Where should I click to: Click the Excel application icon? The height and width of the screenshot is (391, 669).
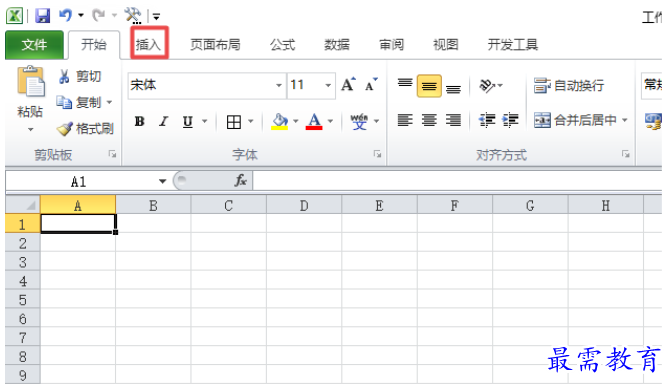click(15, 16)
